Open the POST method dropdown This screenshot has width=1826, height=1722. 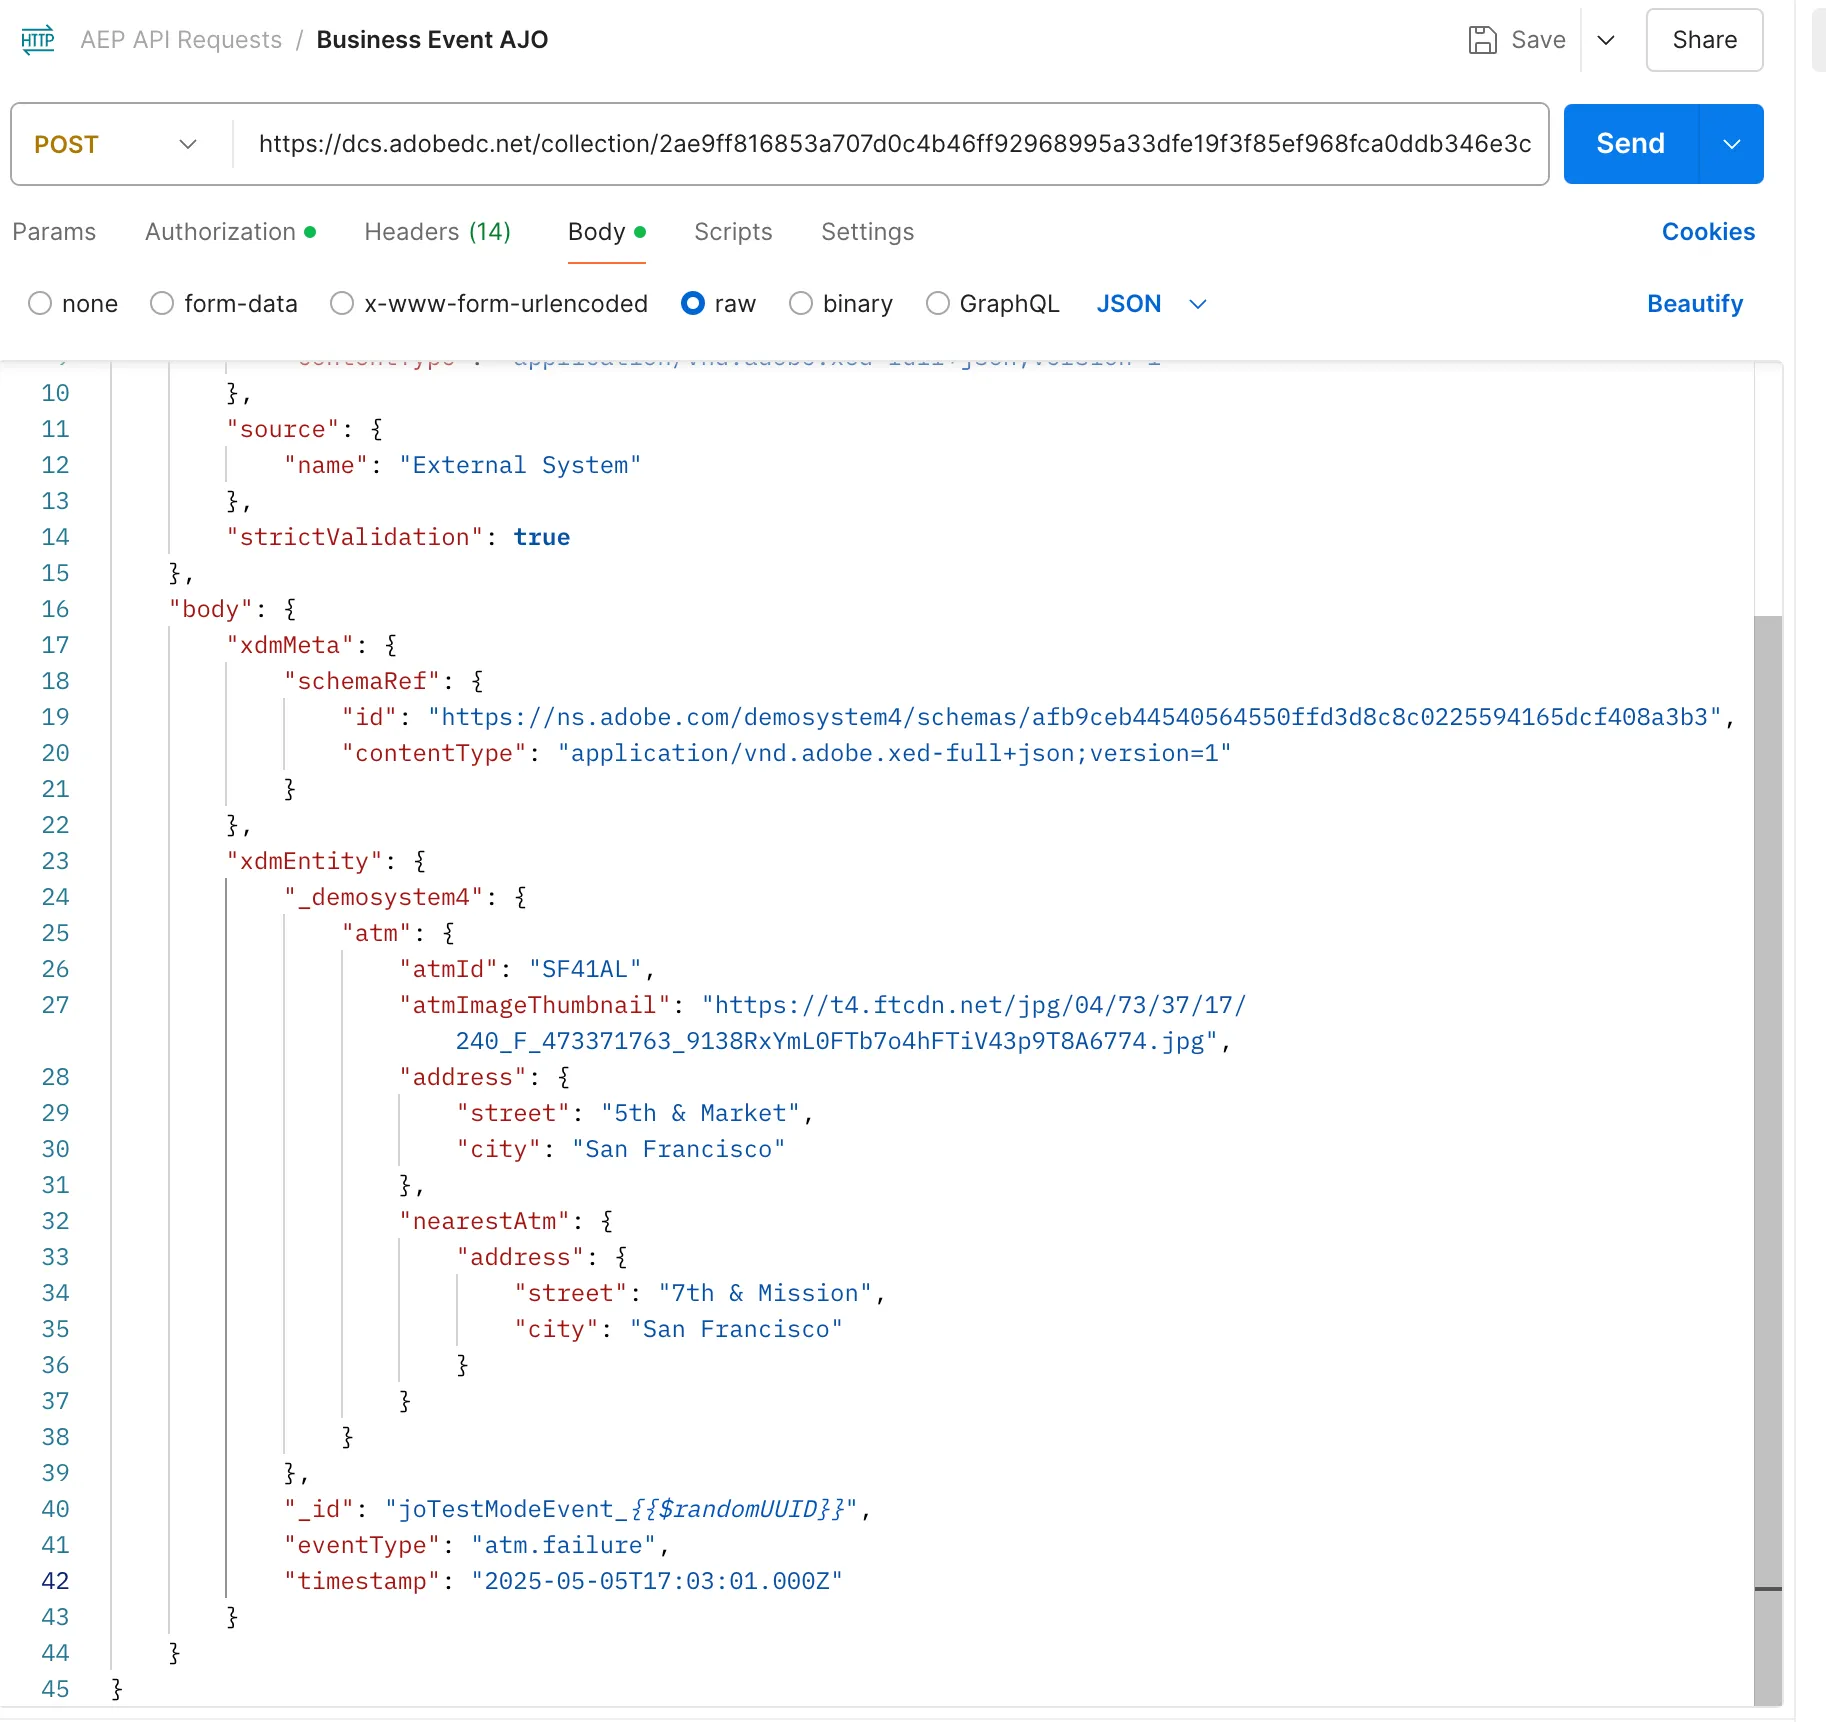[116, 144]
